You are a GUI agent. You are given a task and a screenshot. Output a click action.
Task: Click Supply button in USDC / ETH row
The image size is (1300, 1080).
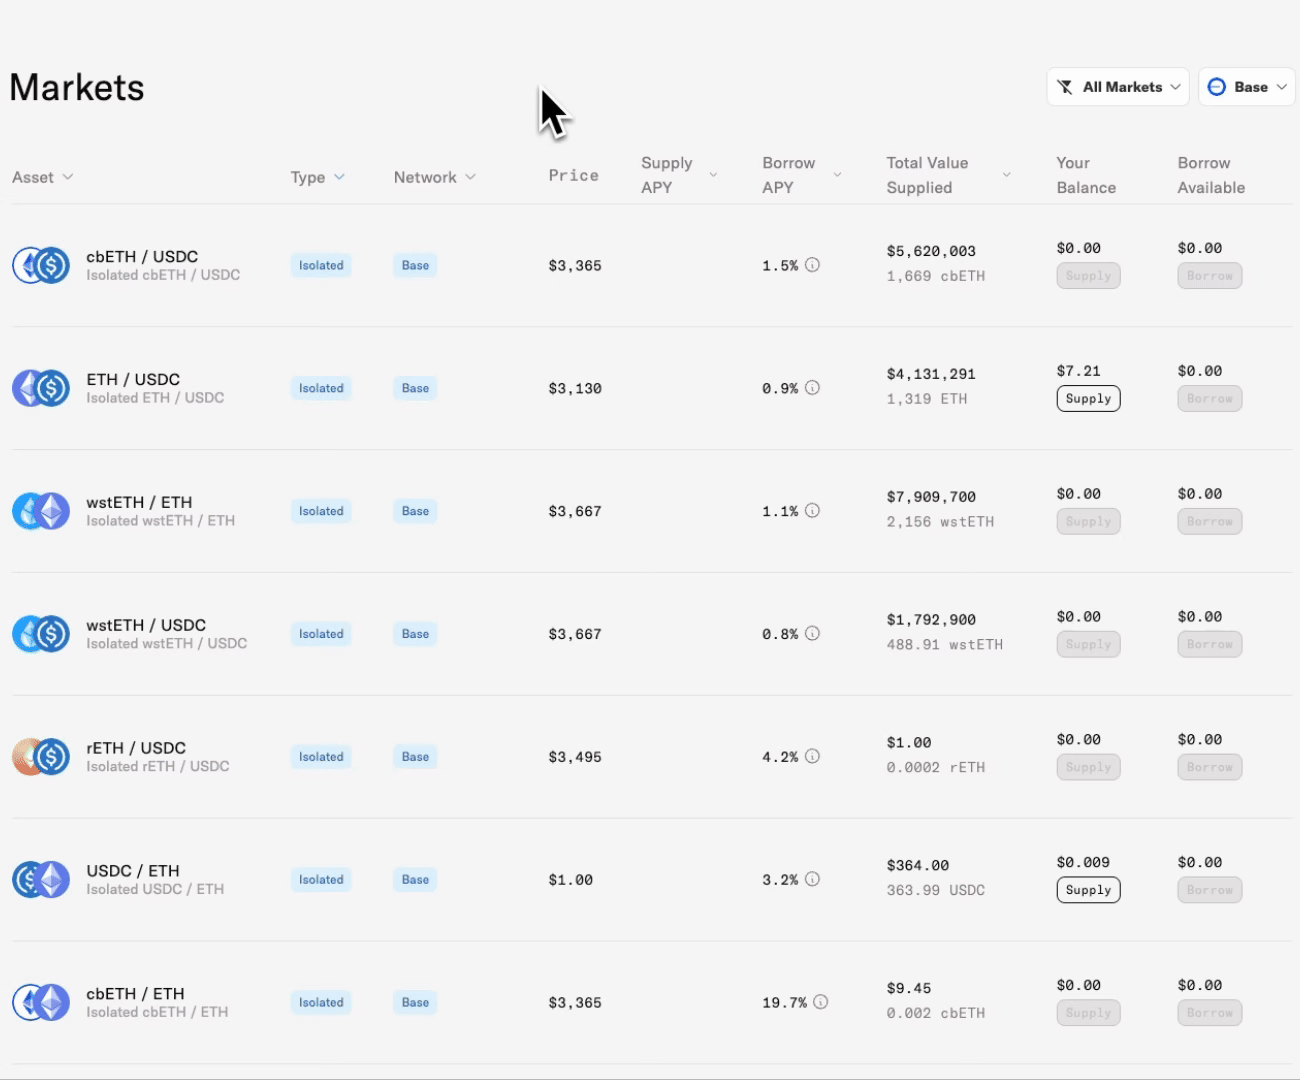click(1088, 890)
